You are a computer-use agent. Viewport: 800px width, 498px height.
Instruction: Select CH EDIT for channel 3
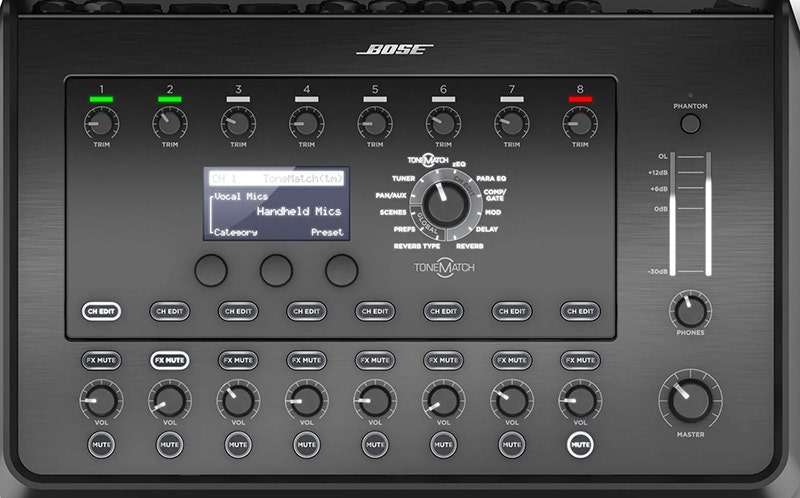tap(238, 311)
